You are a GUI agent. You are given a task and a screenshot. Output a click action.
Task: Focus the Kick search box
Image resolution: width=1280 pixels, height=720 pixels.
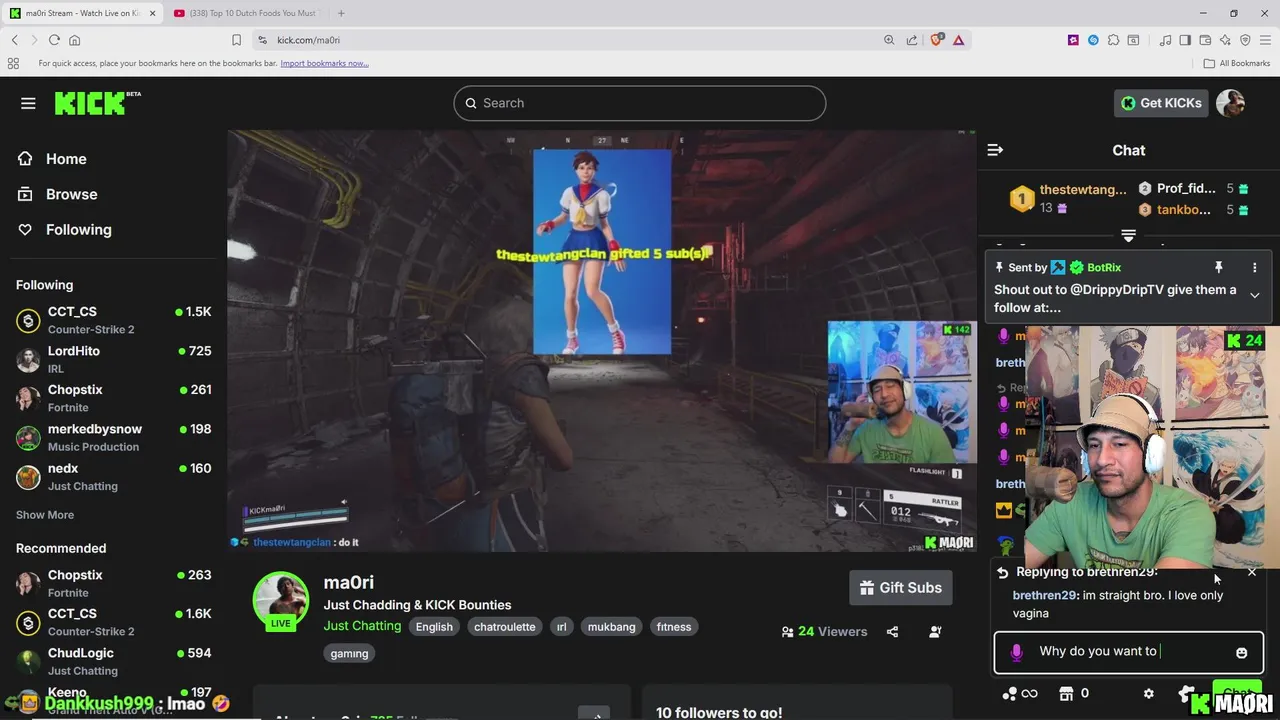pos(640,103)
